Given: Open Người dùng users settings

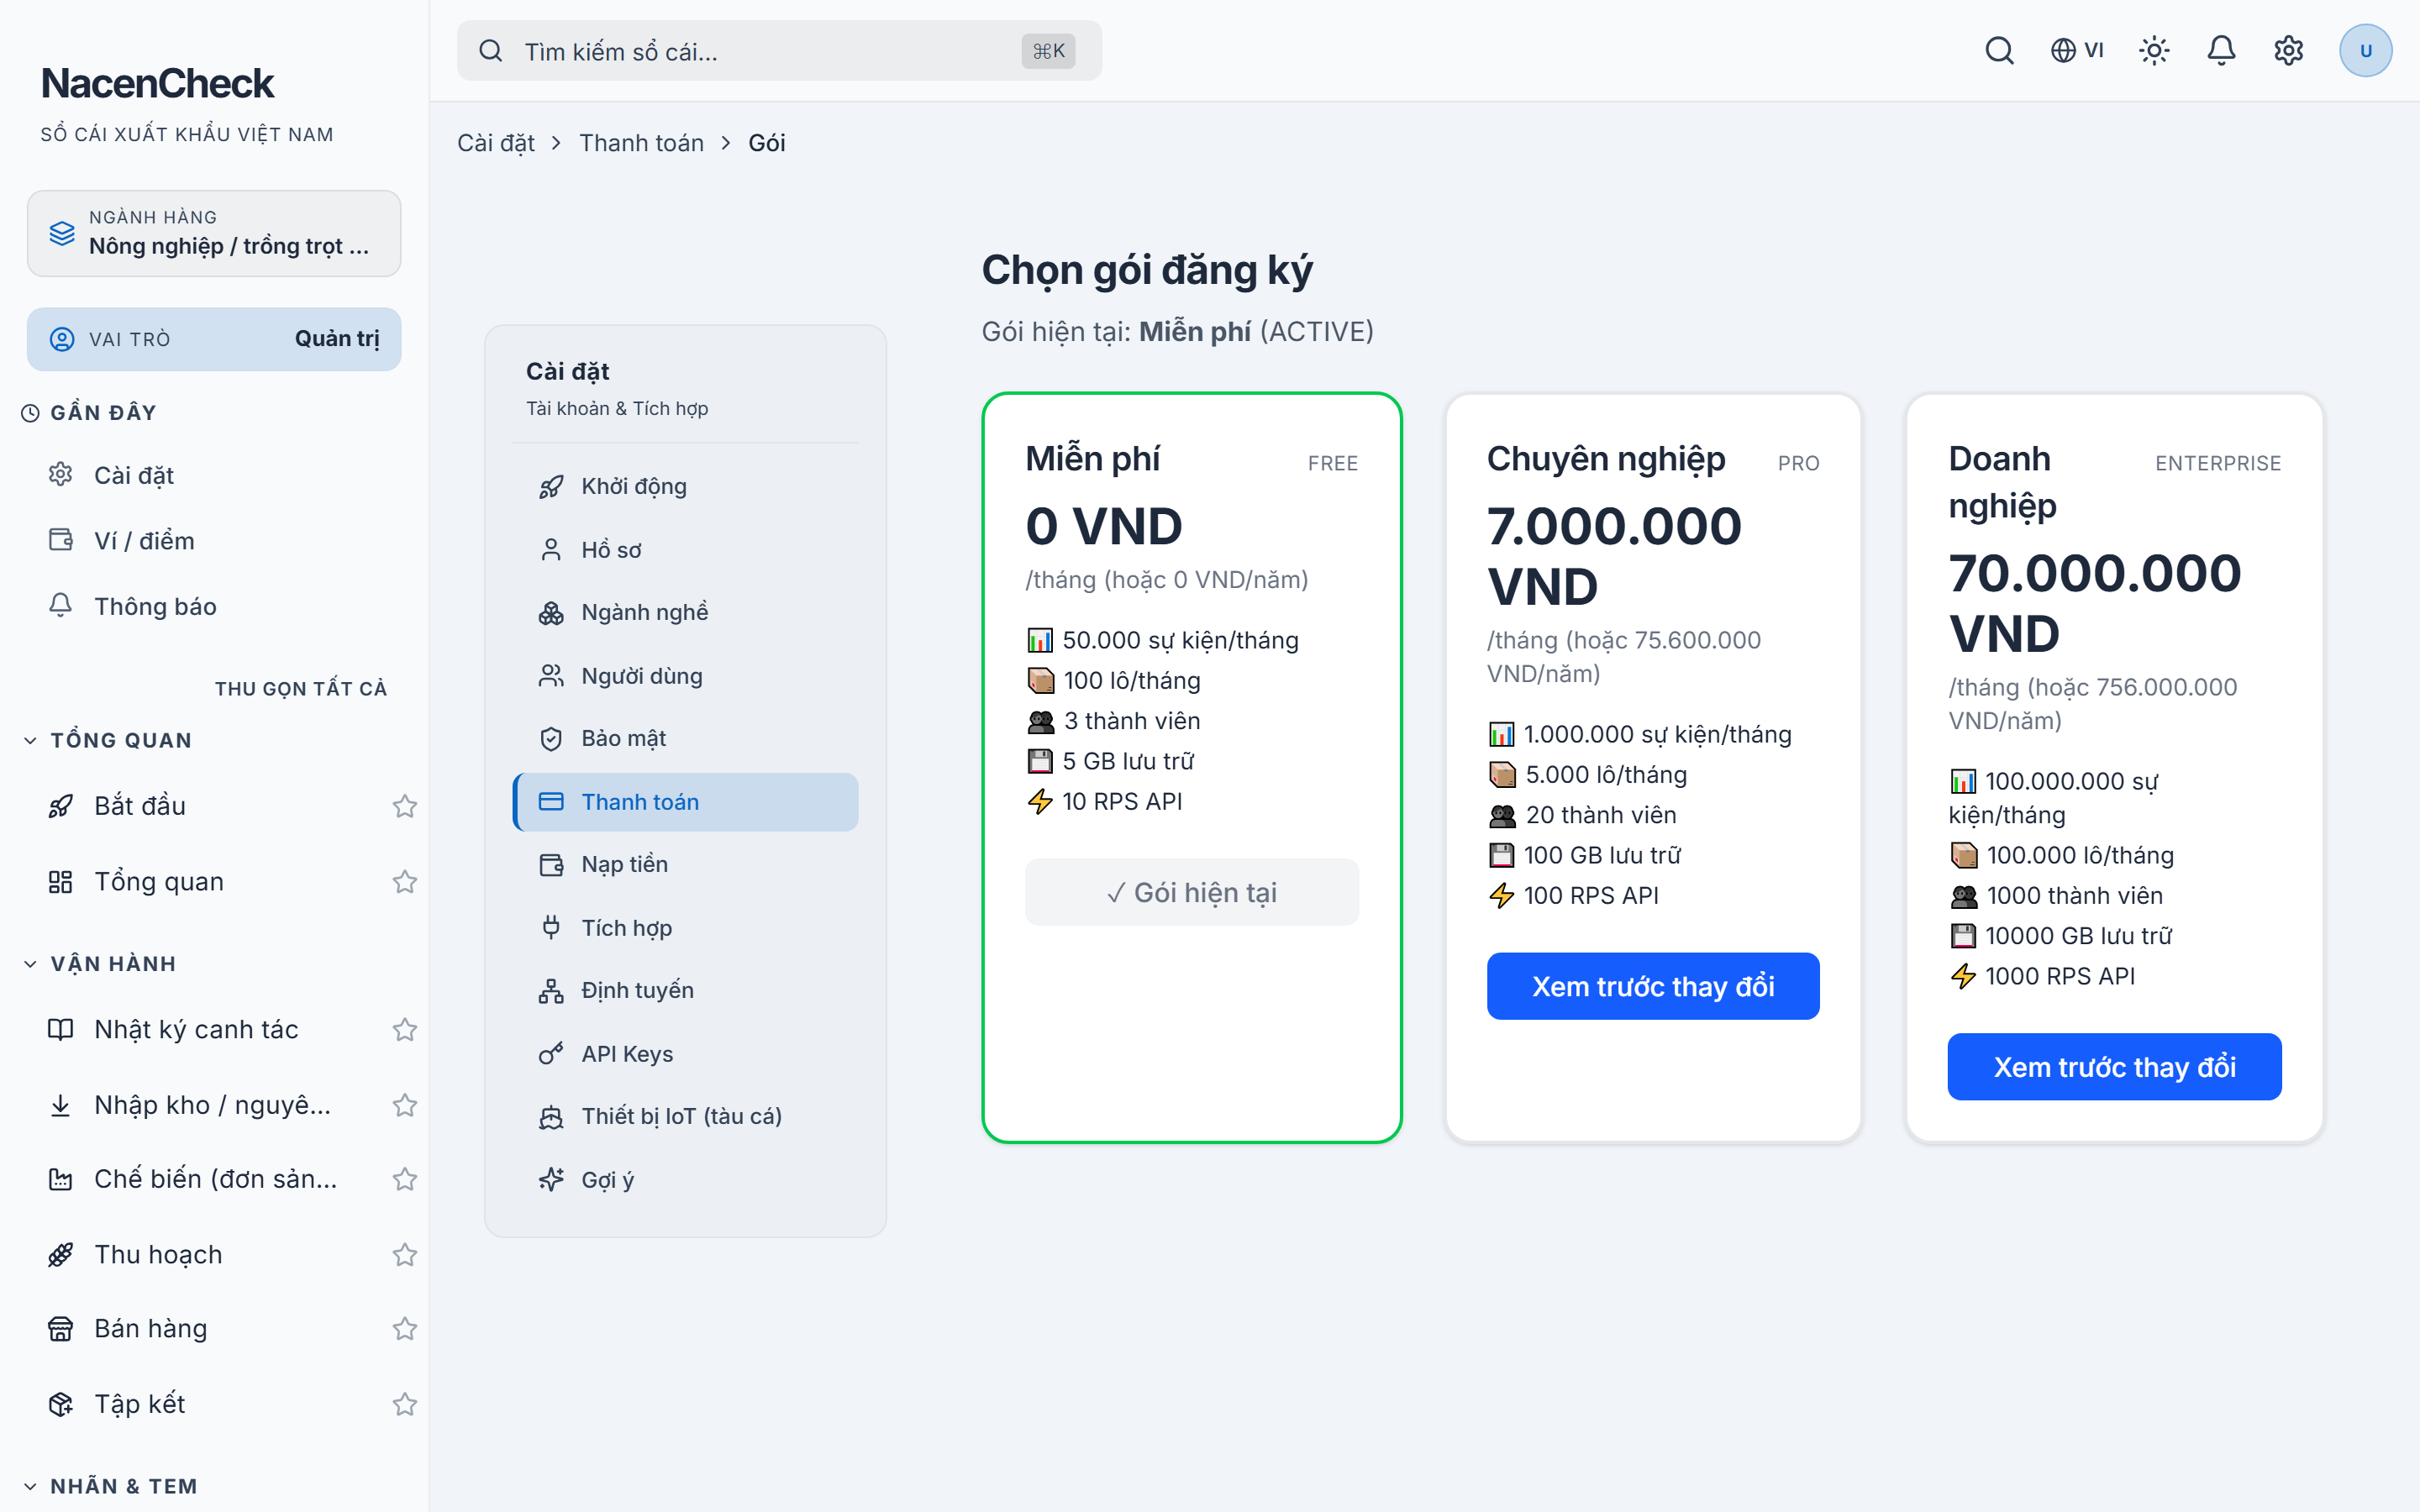Looking at the screenshot, I should click(686, 676).
